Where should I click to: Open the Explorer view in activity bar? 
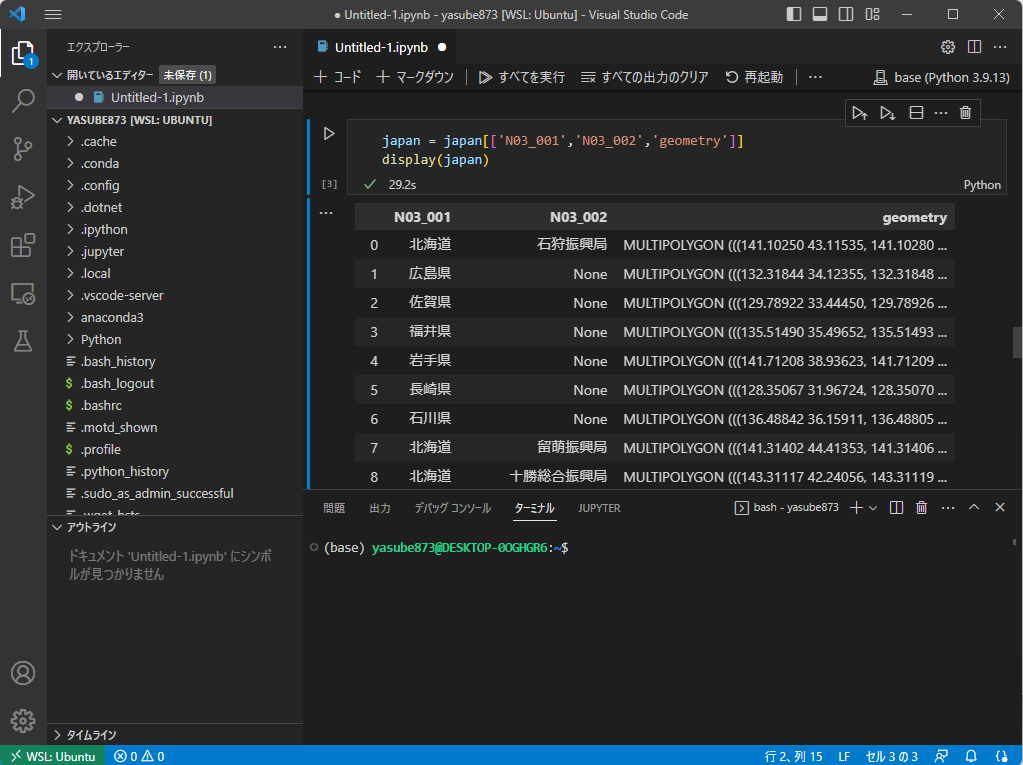23,53
